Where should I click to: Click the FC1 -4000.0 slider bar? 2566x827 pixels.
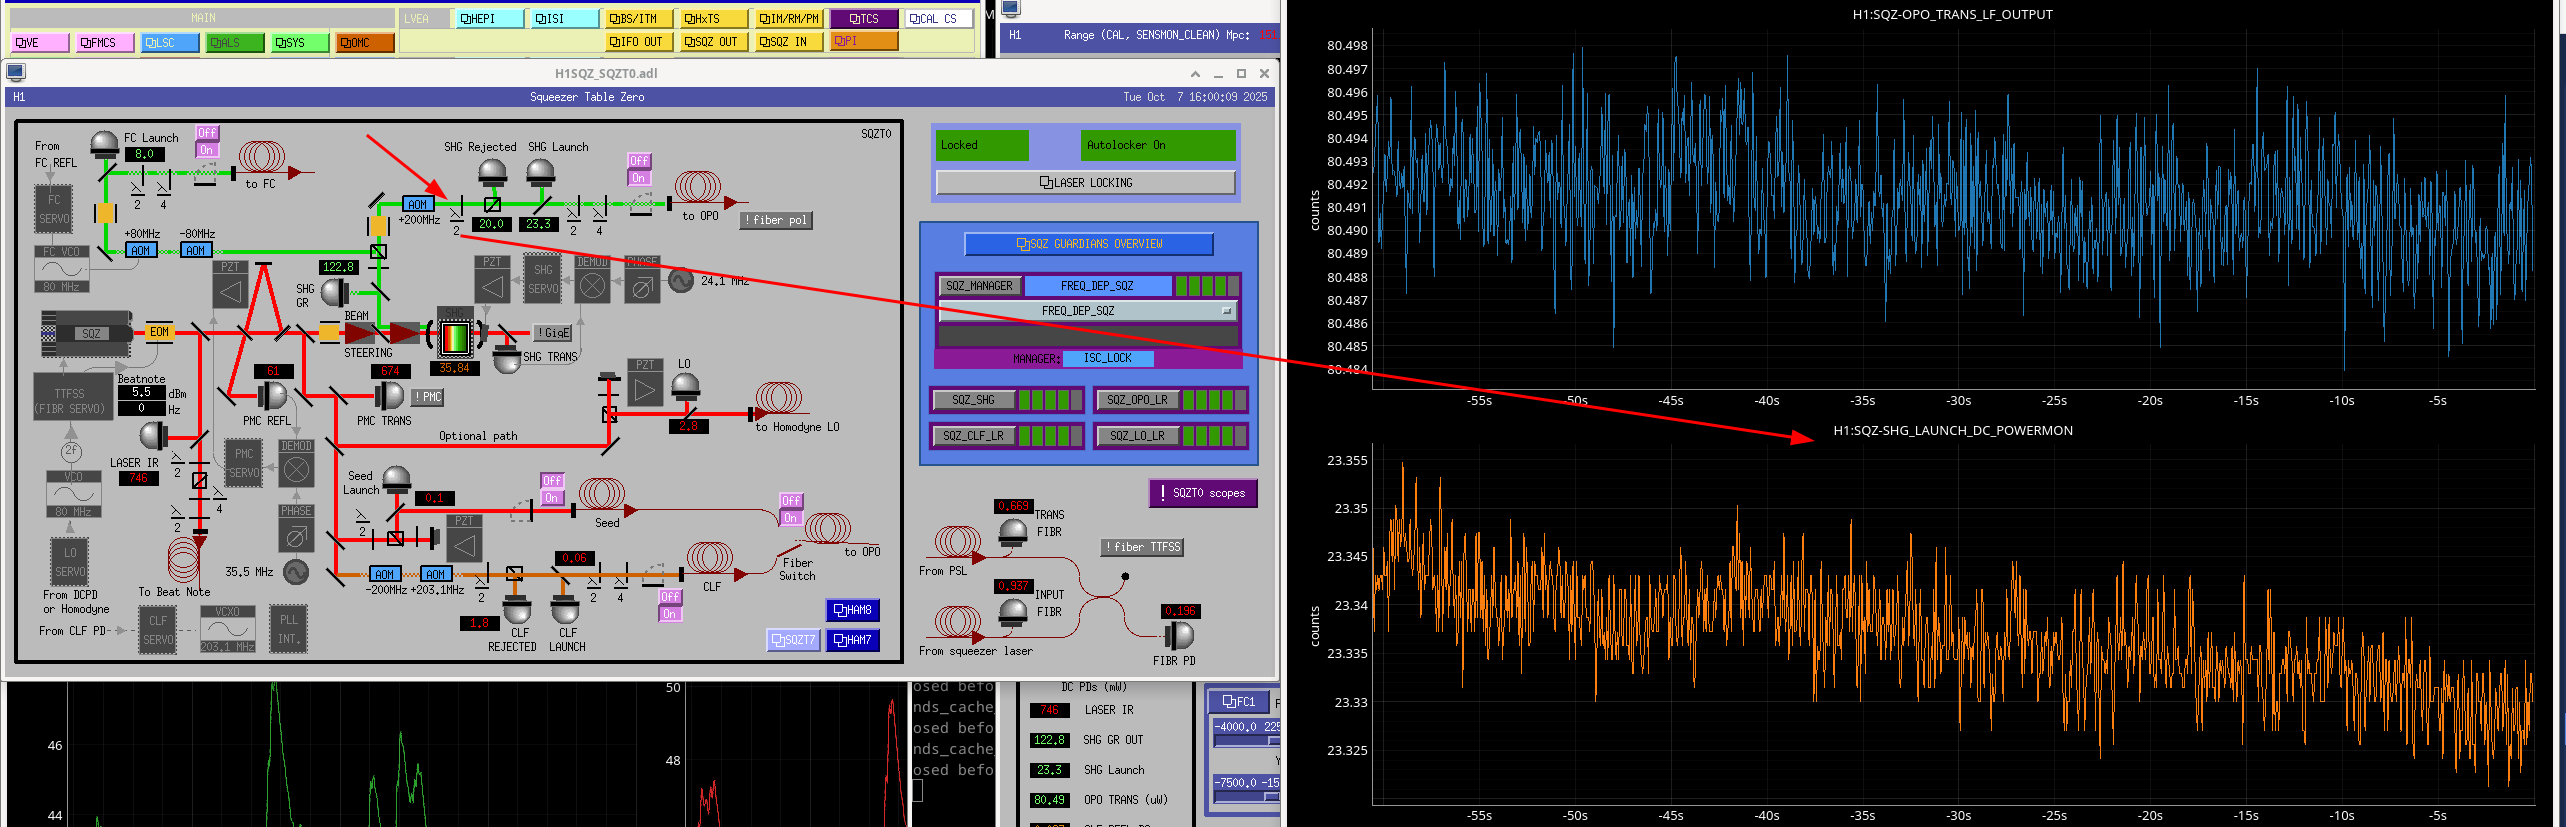pyautogui.click(x=1244, y=741)
